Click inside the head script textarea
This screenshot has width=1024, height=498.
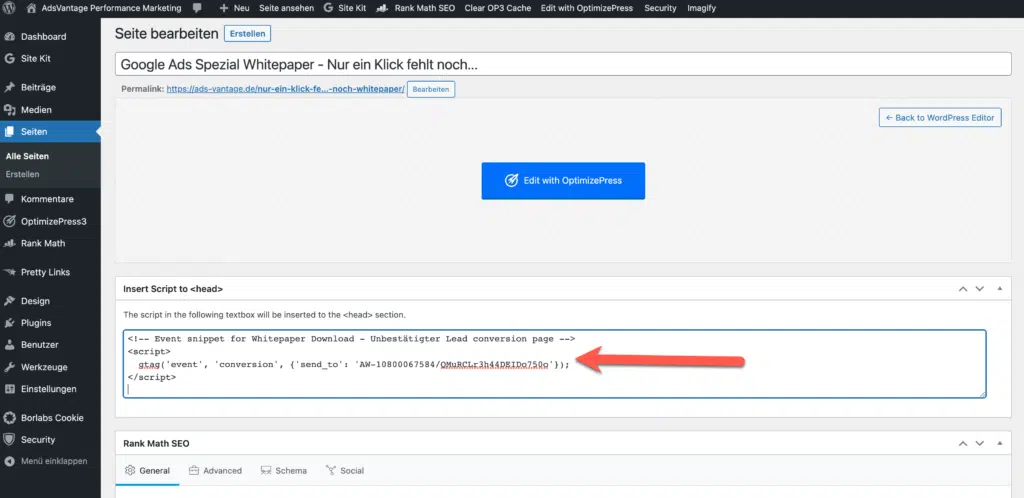coord(554,364)
